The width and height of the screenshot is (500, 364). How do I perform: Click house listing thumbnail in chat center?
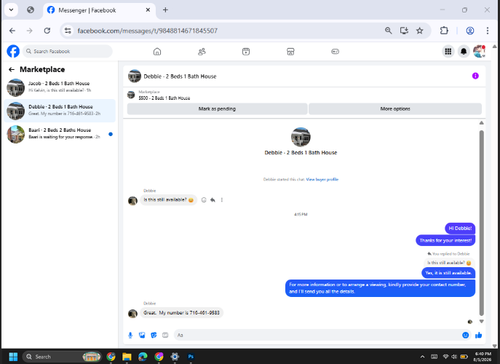coord(301,137)
